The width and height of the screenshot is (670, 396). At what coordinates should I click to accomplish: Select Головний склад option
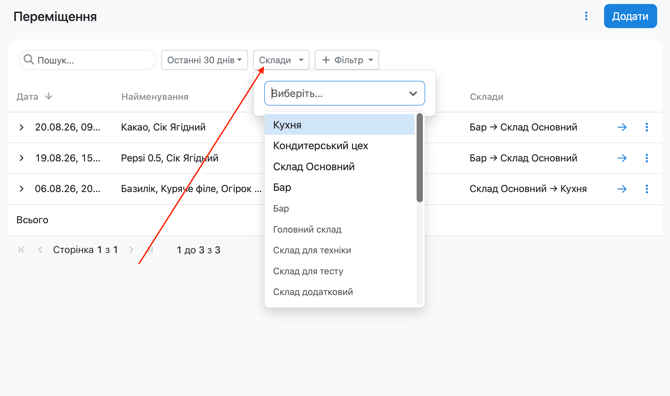click(x=340, y=229)
